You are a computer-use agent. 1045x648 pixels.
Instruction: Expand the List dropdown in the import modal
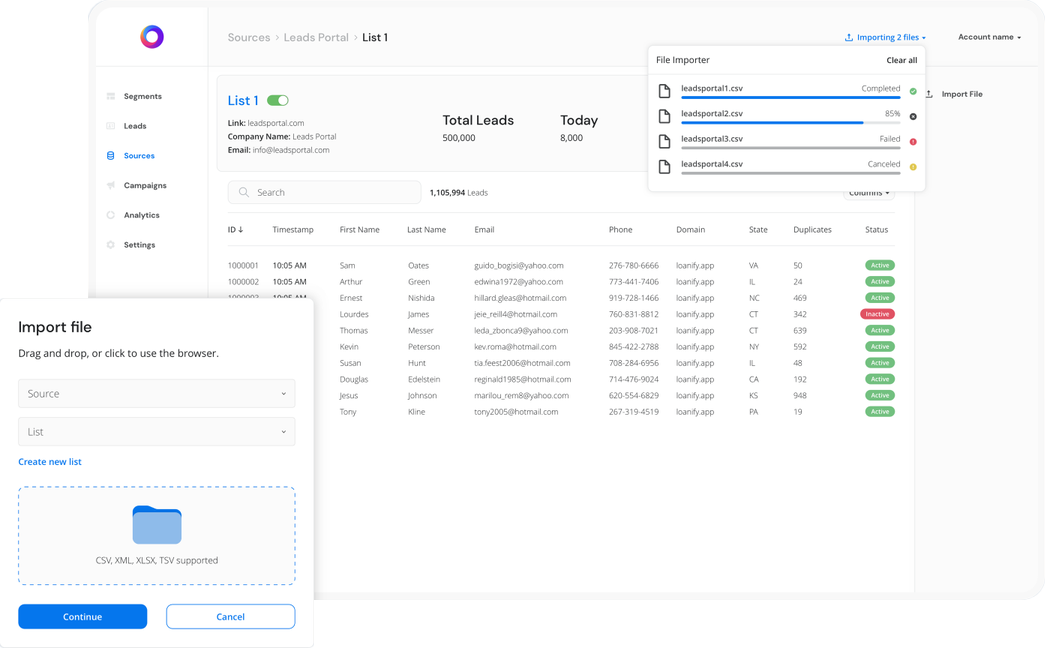pos(156,430)
